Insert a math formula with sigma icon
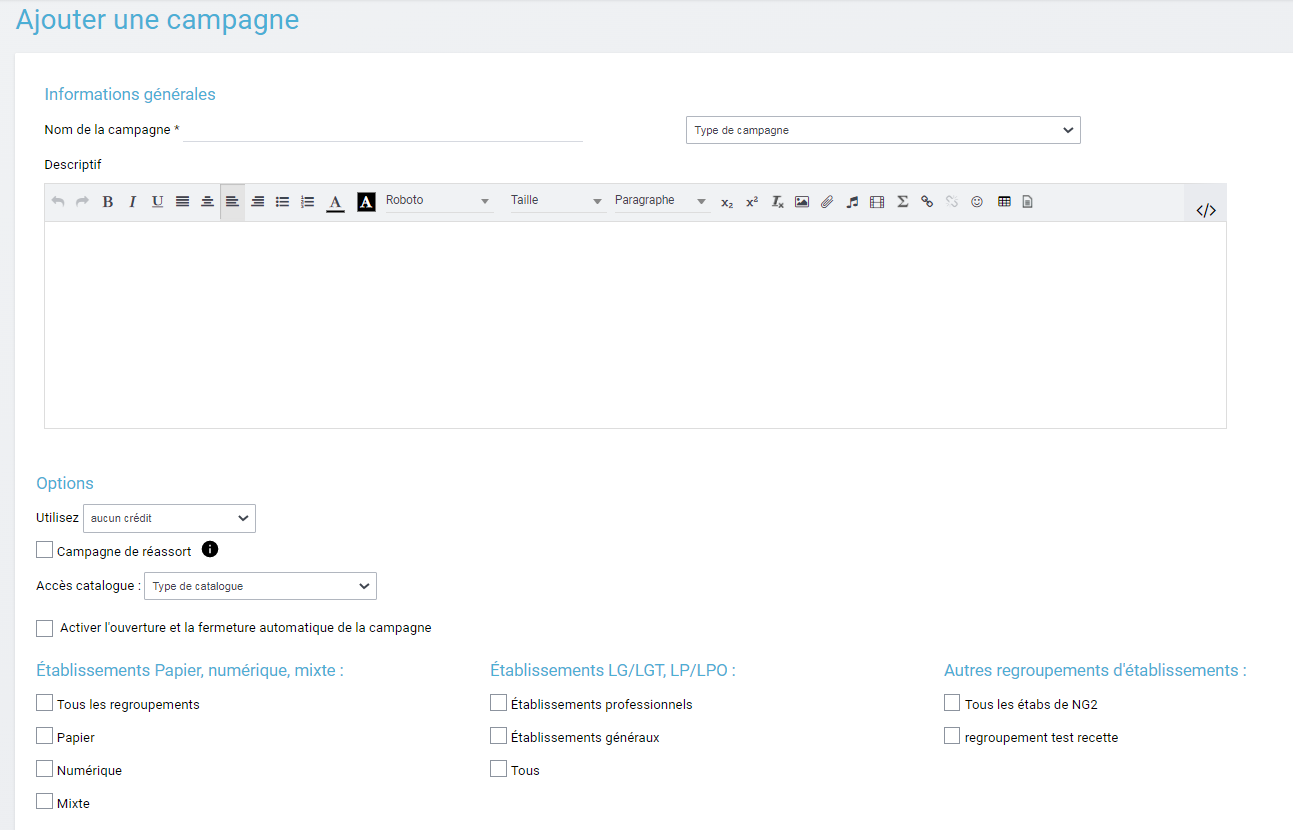The height and width of the screenshot is (830, 1293). [902, 202]
